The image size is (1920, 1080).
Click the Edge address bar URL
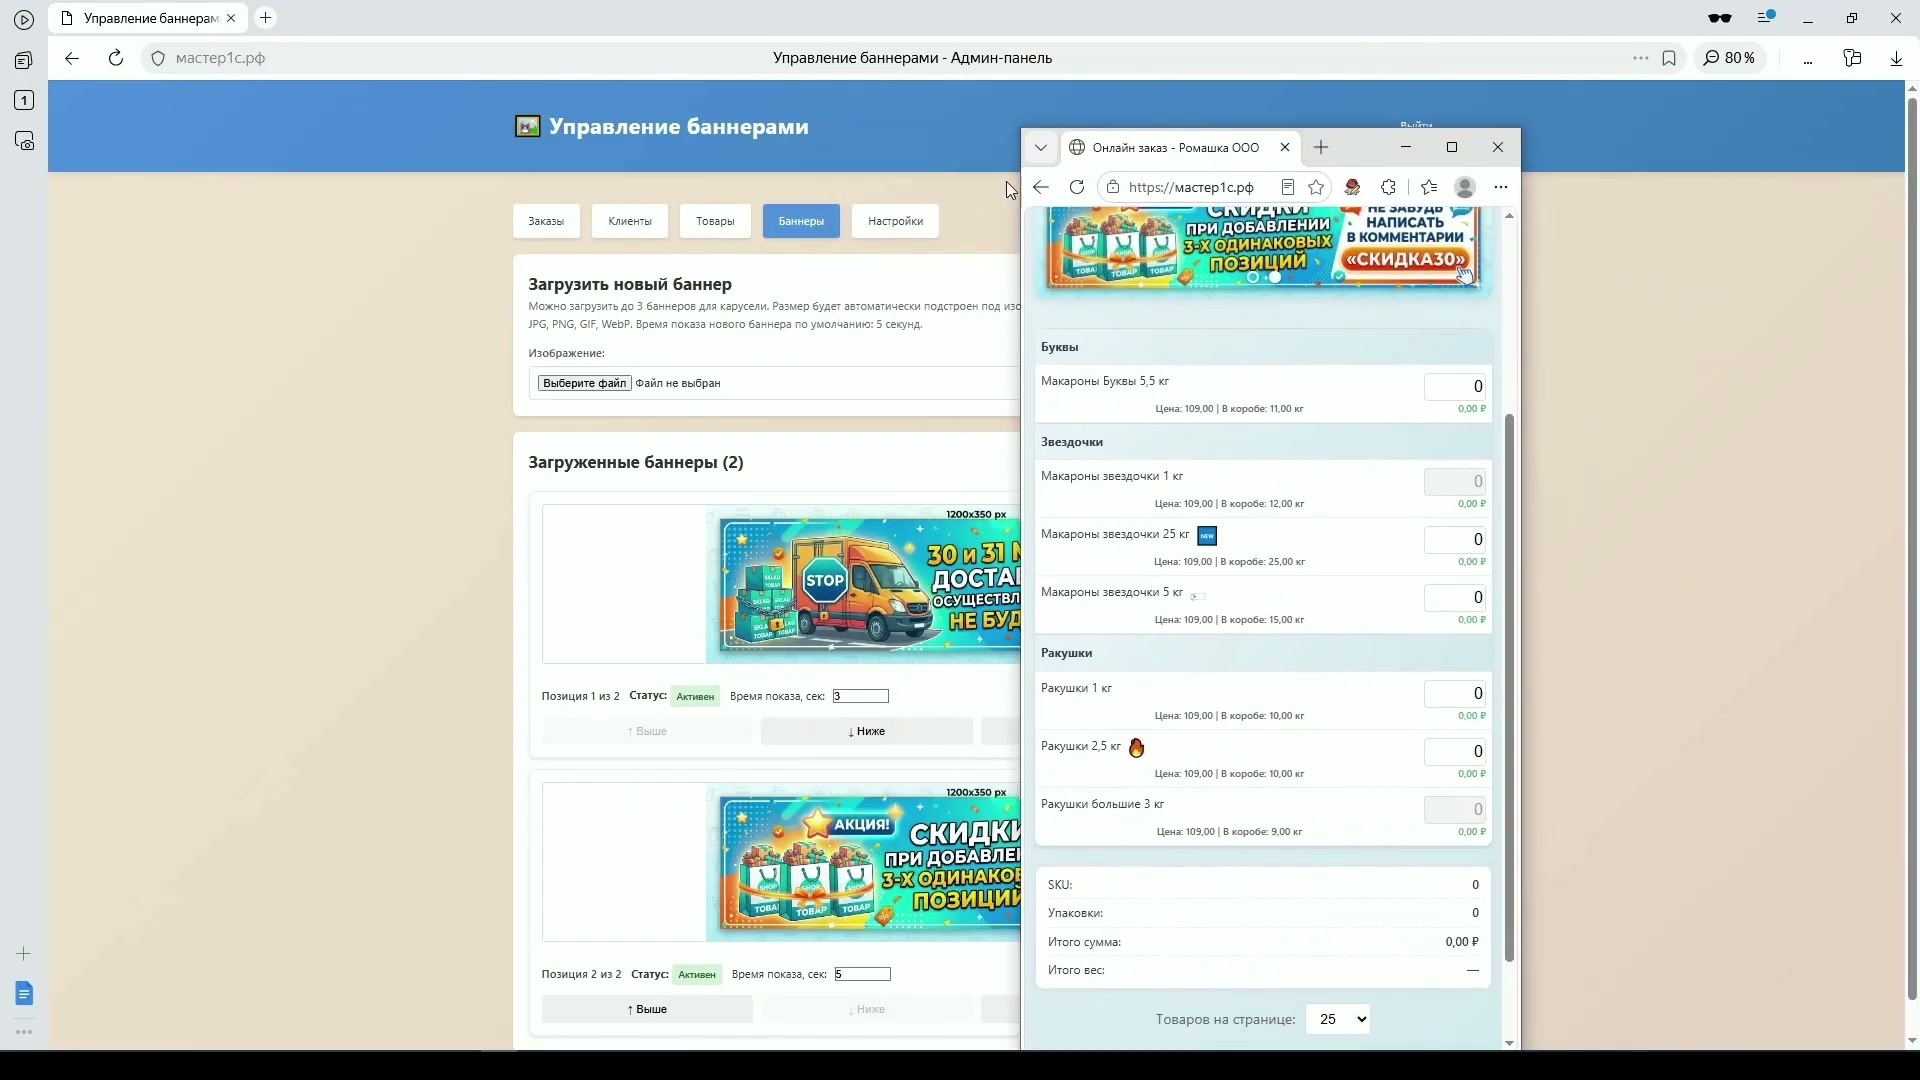pos(1190,187)
